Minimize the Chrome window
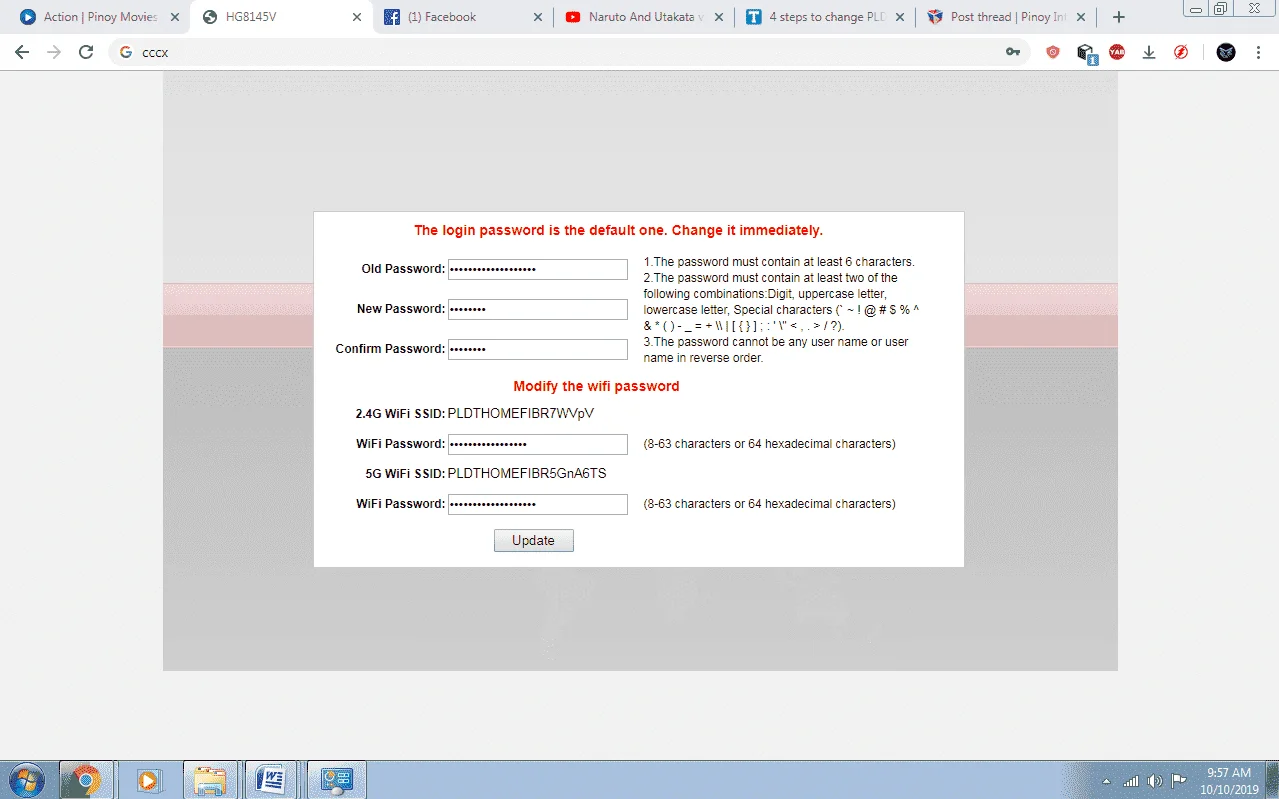 (x=1196, y=8)
